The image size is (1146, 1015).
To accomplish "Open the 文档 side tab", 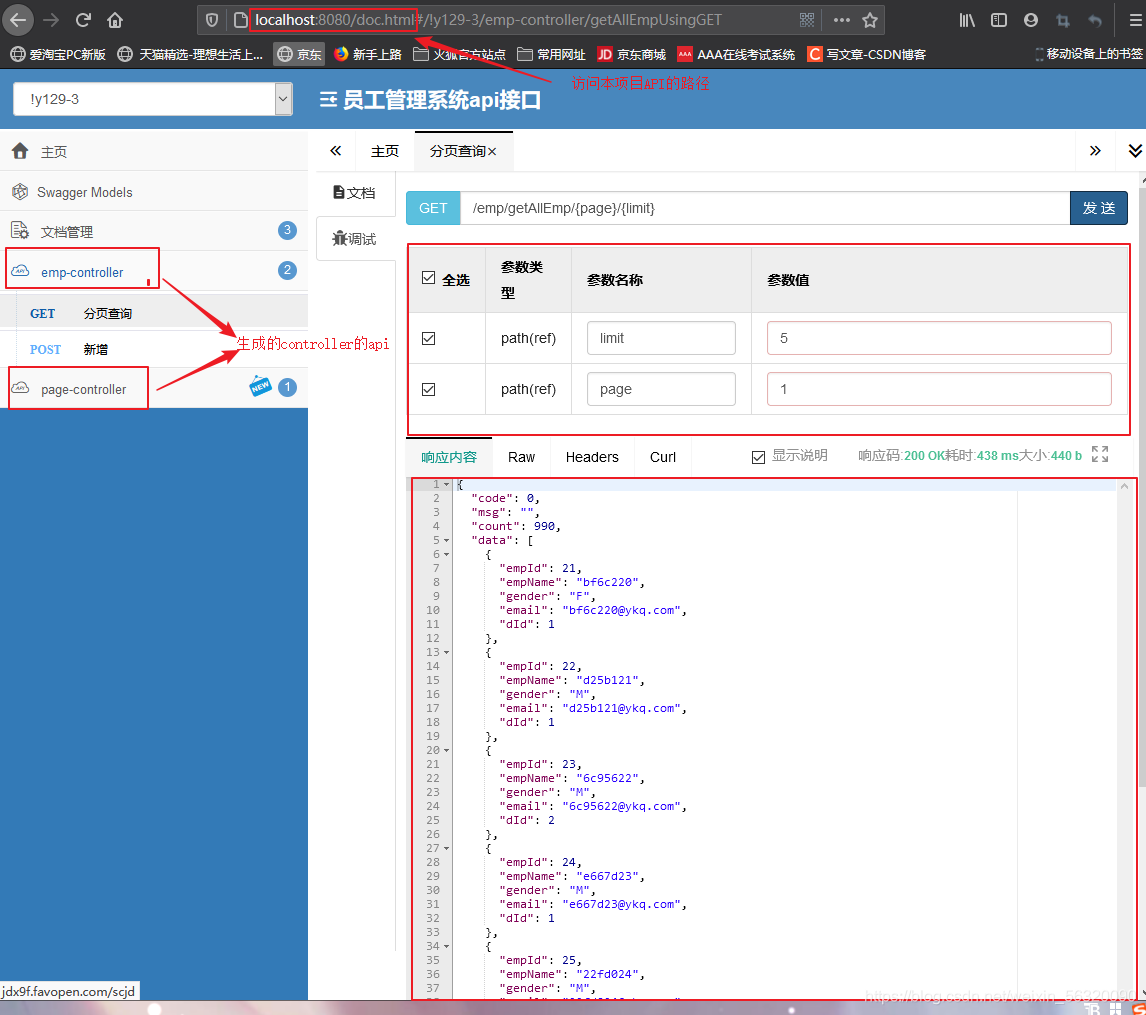I will 355,192.
